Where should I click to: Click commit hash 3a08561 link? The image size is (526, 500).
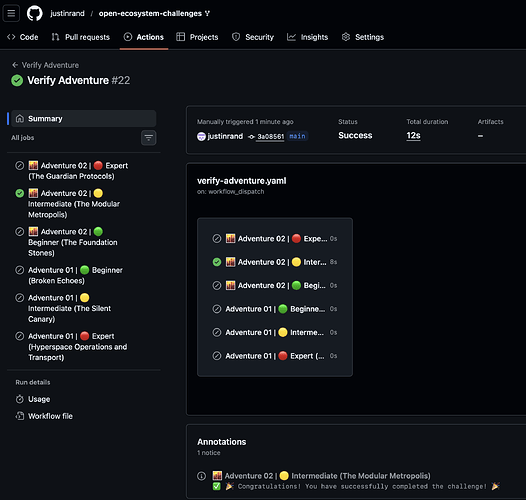tap(270, 137)
